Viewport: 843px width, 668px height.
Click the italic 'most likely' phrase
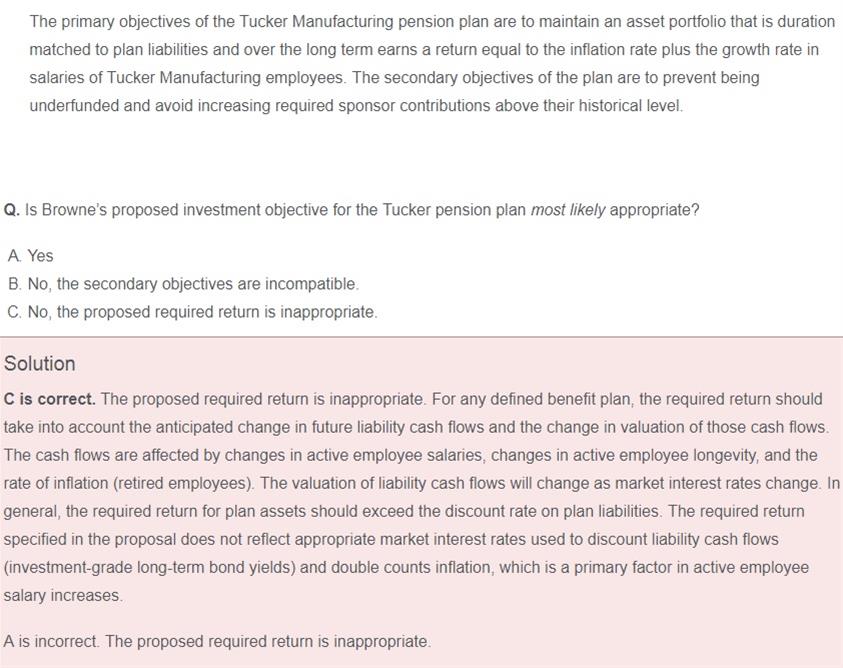[568, 209]
